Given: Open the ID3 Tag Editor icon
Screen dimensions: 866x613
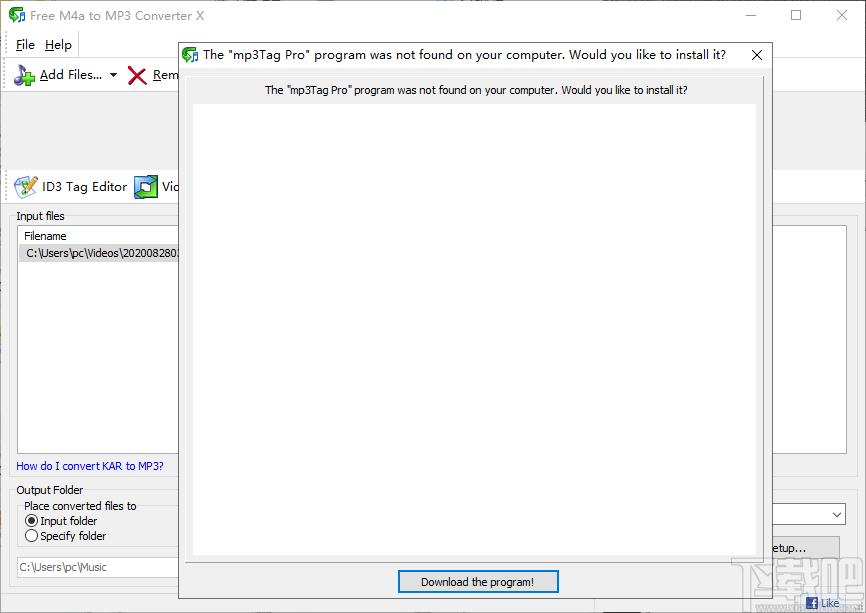Looking at the screenshot, I should point(25,187).
